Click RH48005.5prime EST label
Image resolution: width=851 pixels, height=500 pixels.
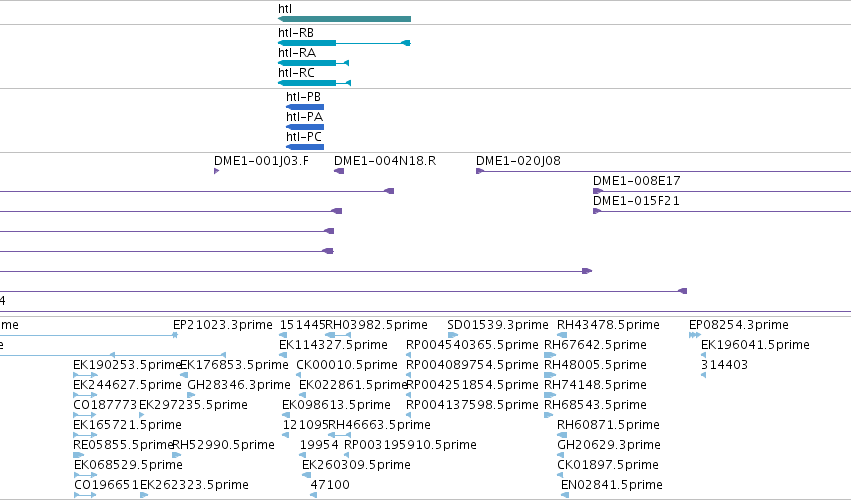tap(595, 365)
